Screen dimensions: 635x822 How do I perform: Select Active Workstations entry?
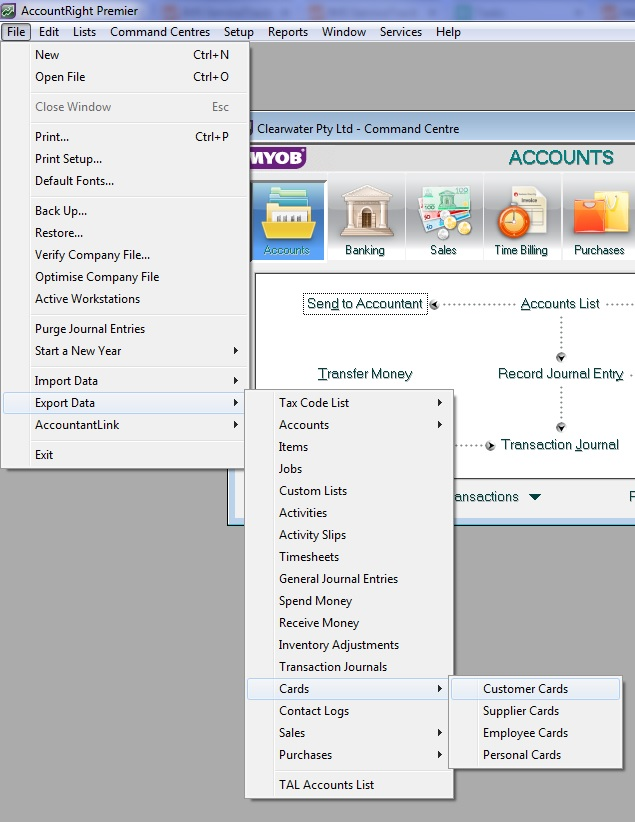point(125,299)
